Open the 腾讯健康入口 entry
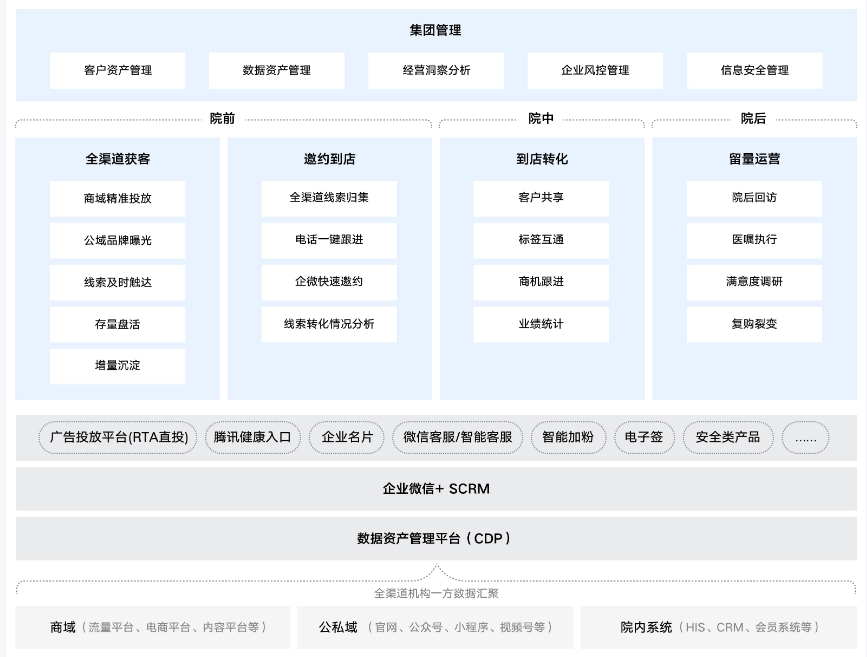 (x=251, y=438)
